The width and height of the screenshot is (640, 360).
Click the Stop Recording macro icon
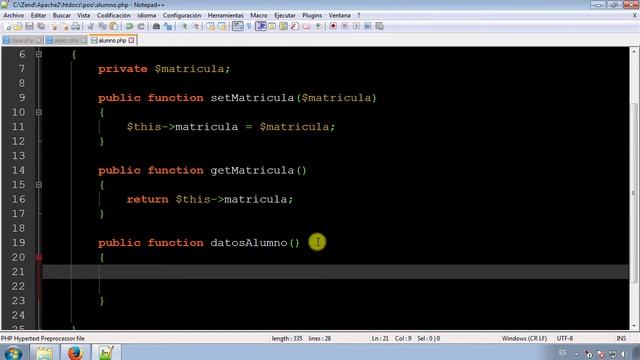click(344, 27)
